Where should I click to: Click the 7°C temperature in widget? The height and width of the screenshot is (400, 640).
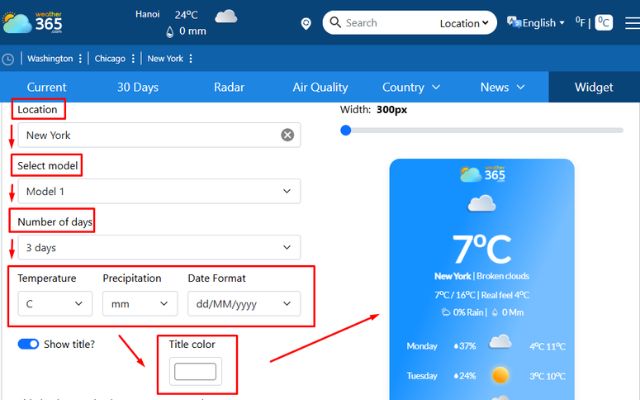pyautogui.click(x=482, y=249)
